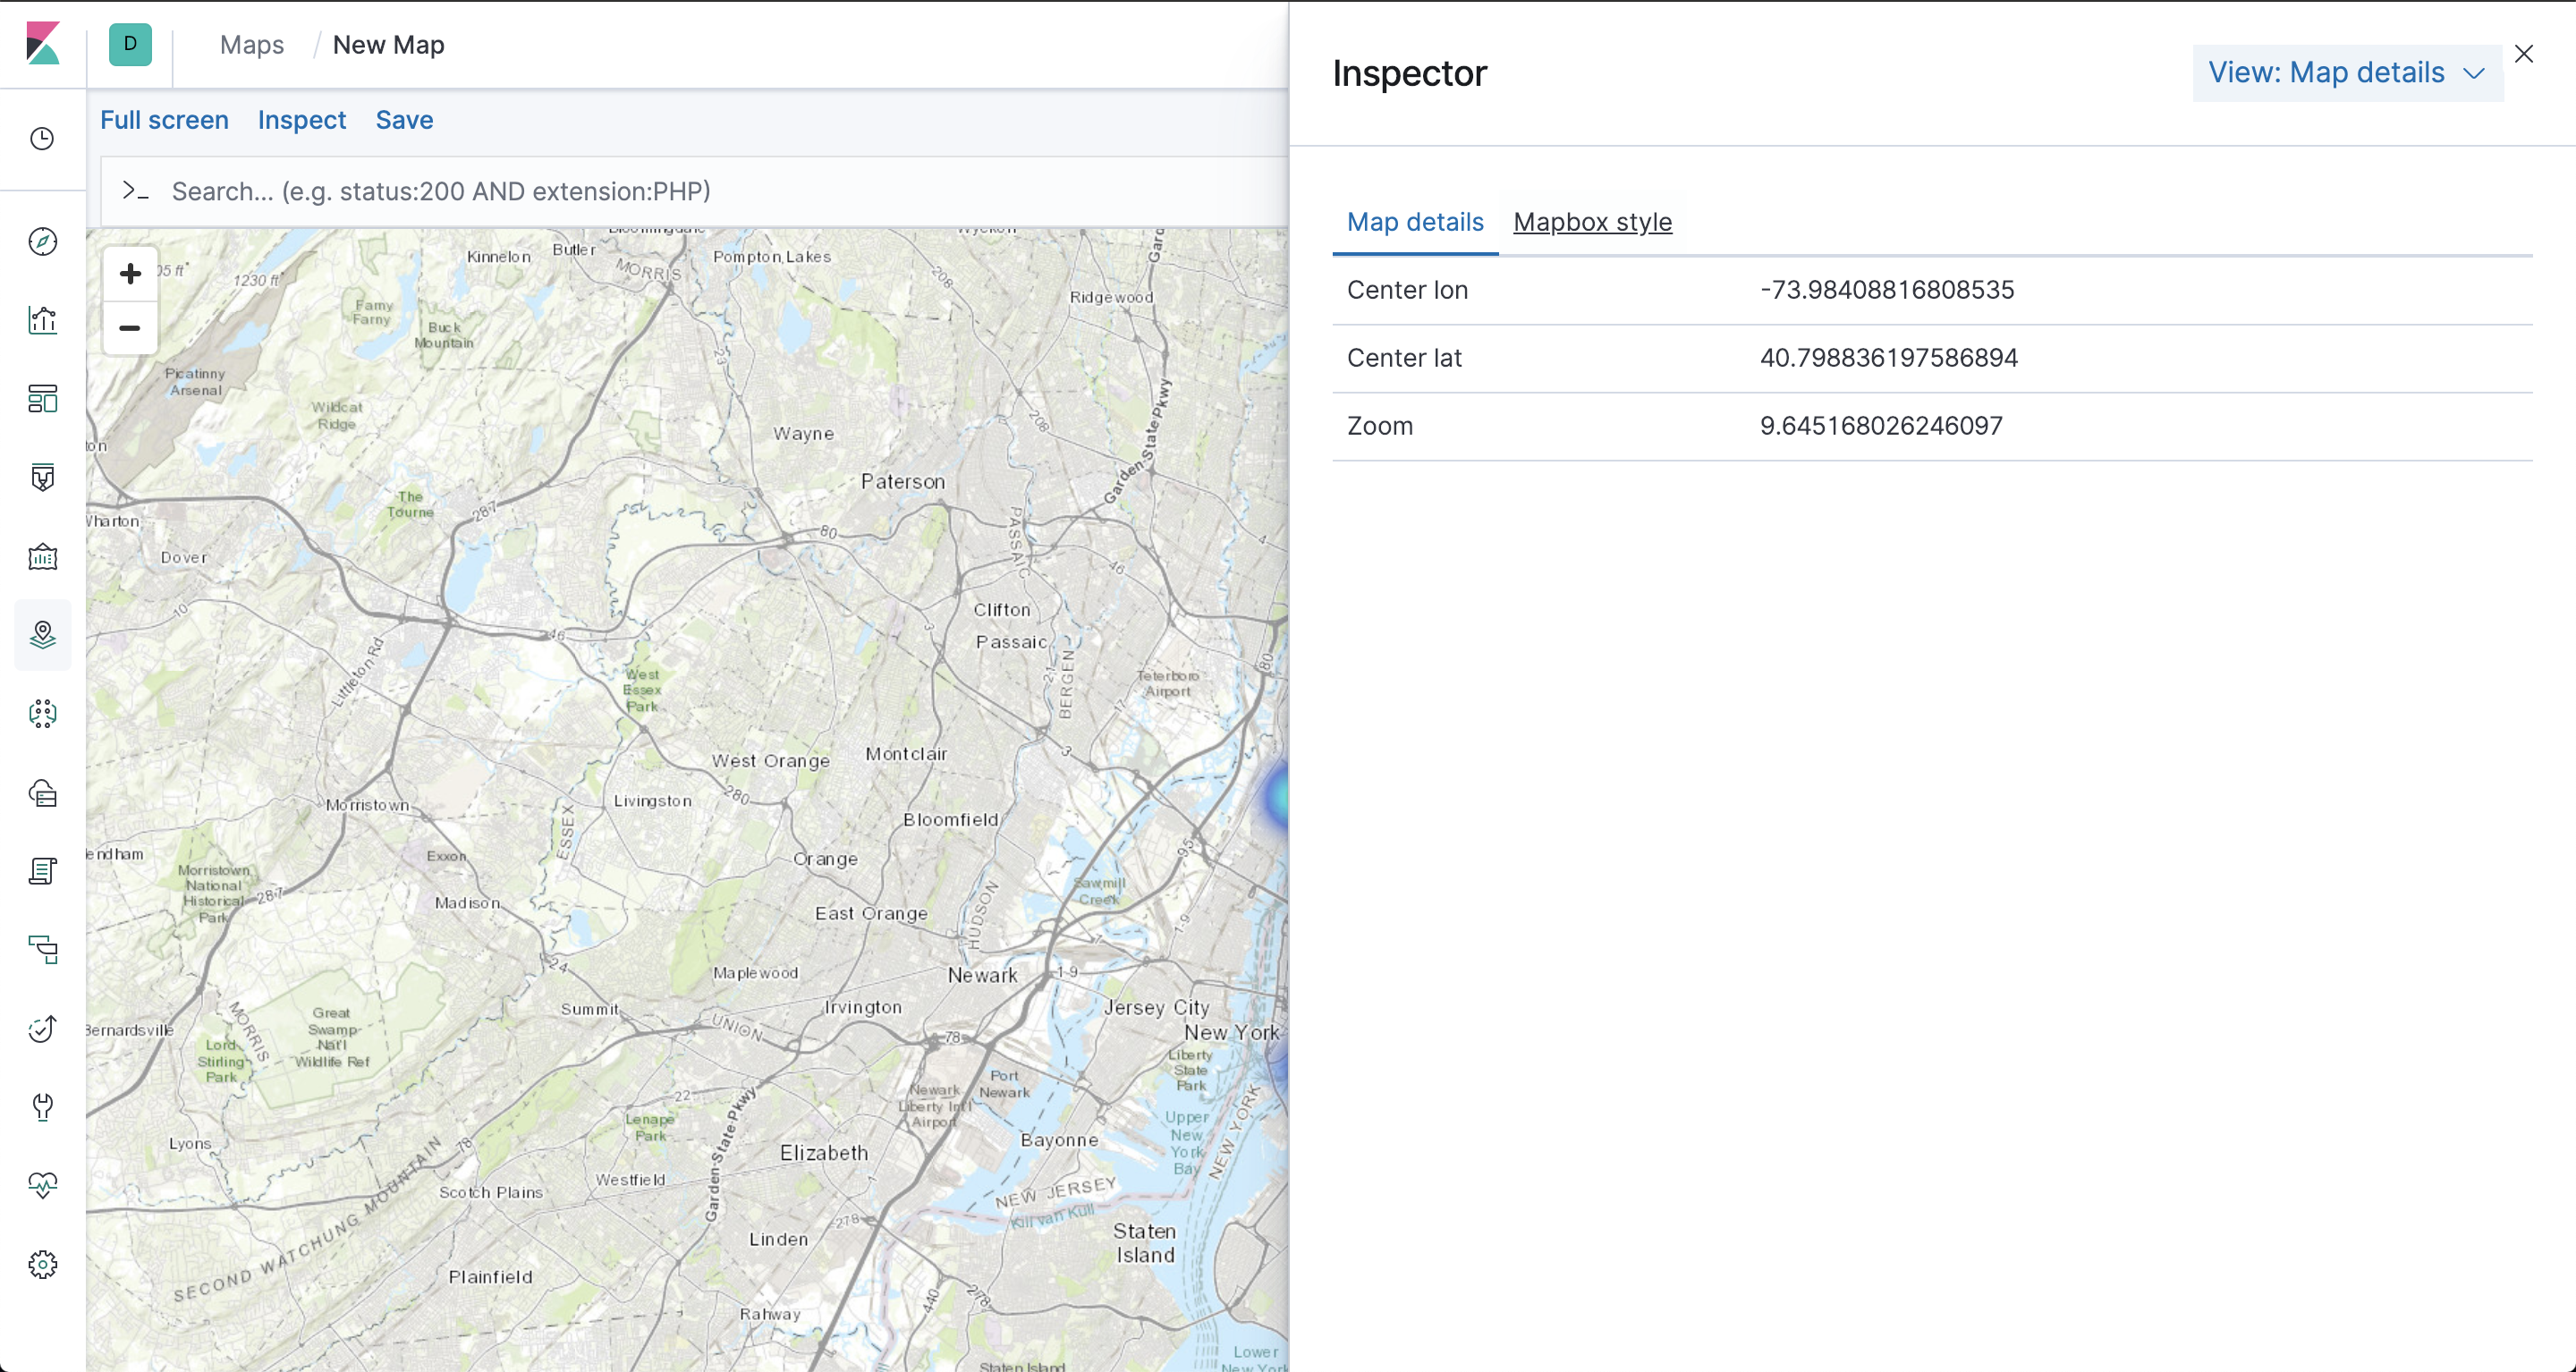The width and height of the screenshot is (2576, 1372).
Task: Open the Kibana home logo
Action: [x=43, y=44]
